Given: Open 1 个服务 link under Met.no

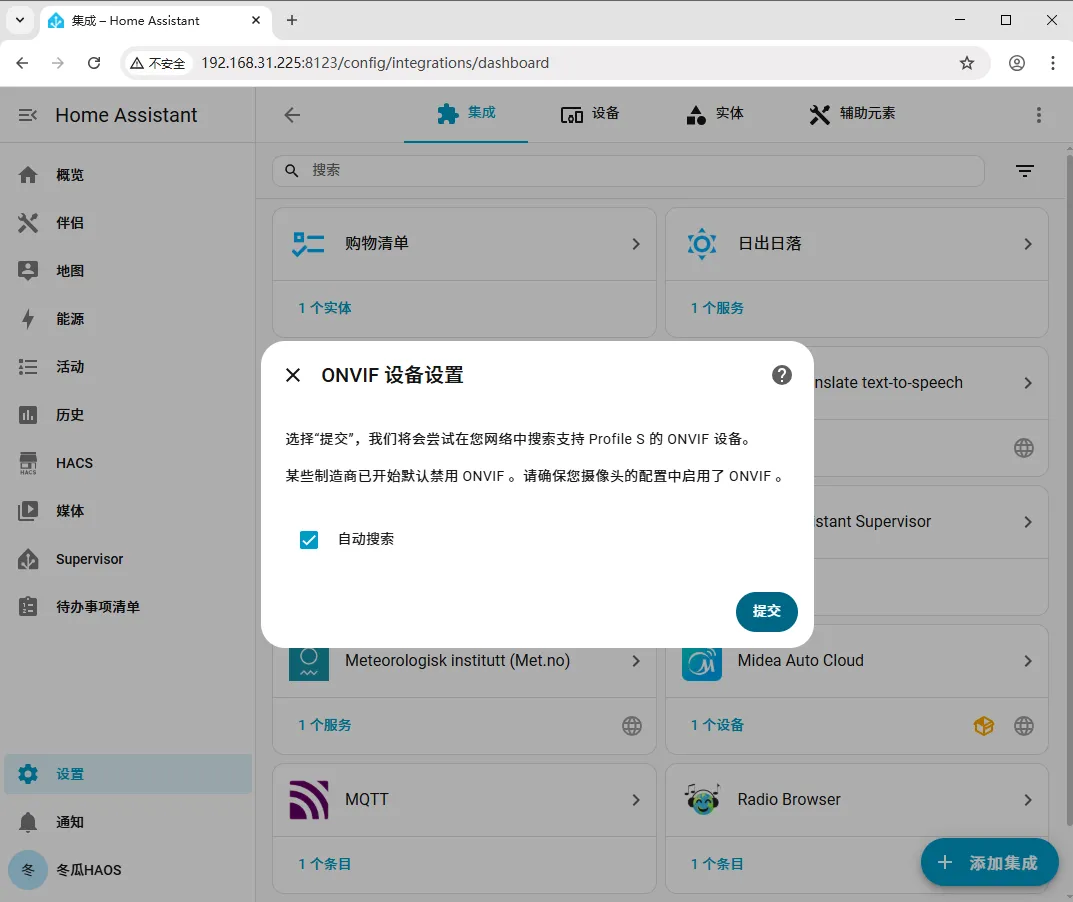Looking at the screenshot, I should click(325, 725).
